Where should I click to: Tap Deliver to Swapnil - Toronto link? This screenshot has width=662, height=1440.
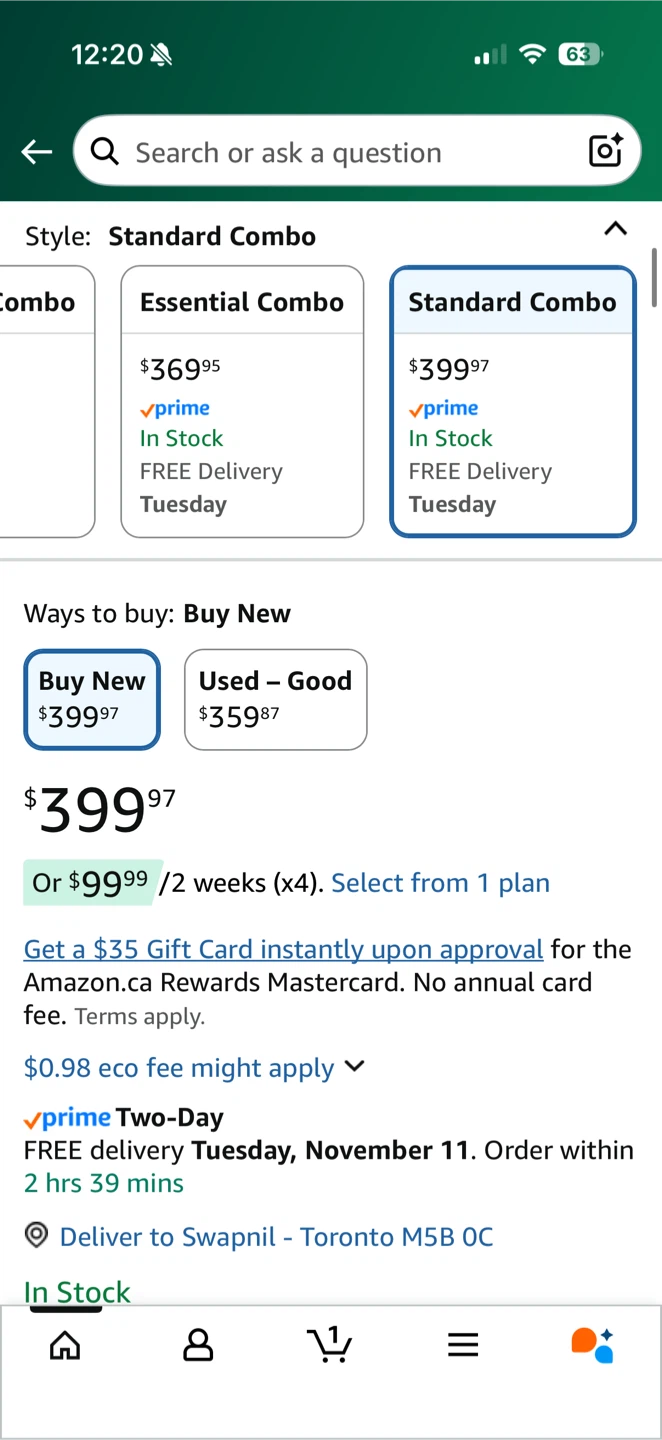[276, 1237]
